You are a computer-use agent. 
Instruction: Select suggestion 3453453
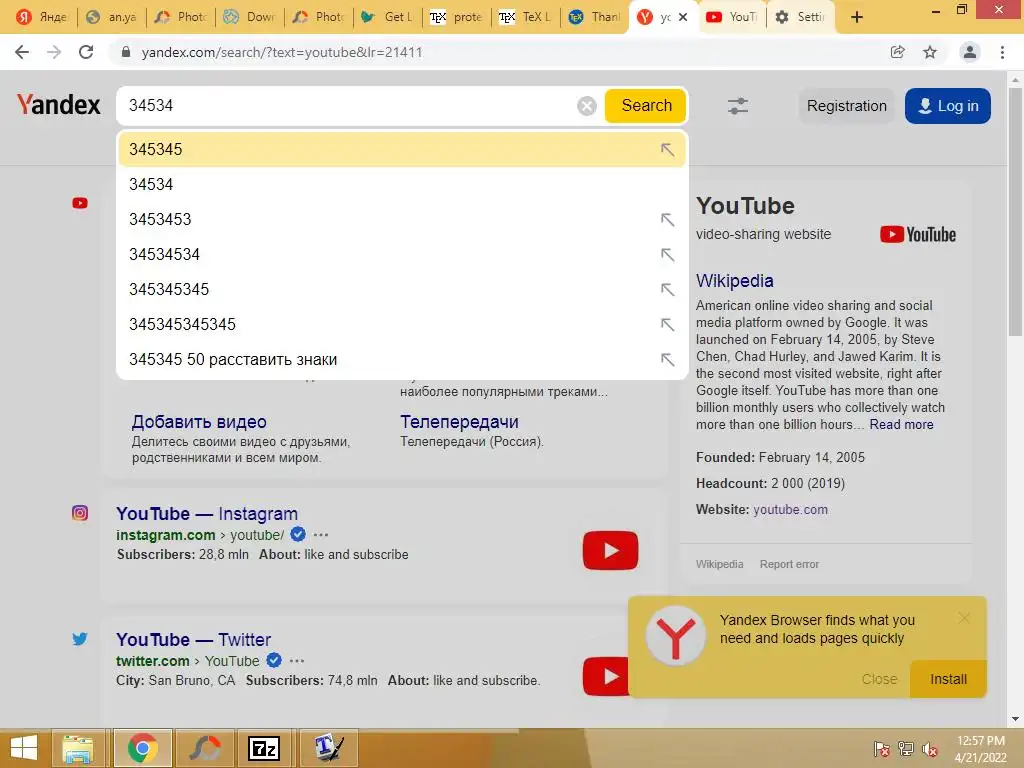(402, 219)
